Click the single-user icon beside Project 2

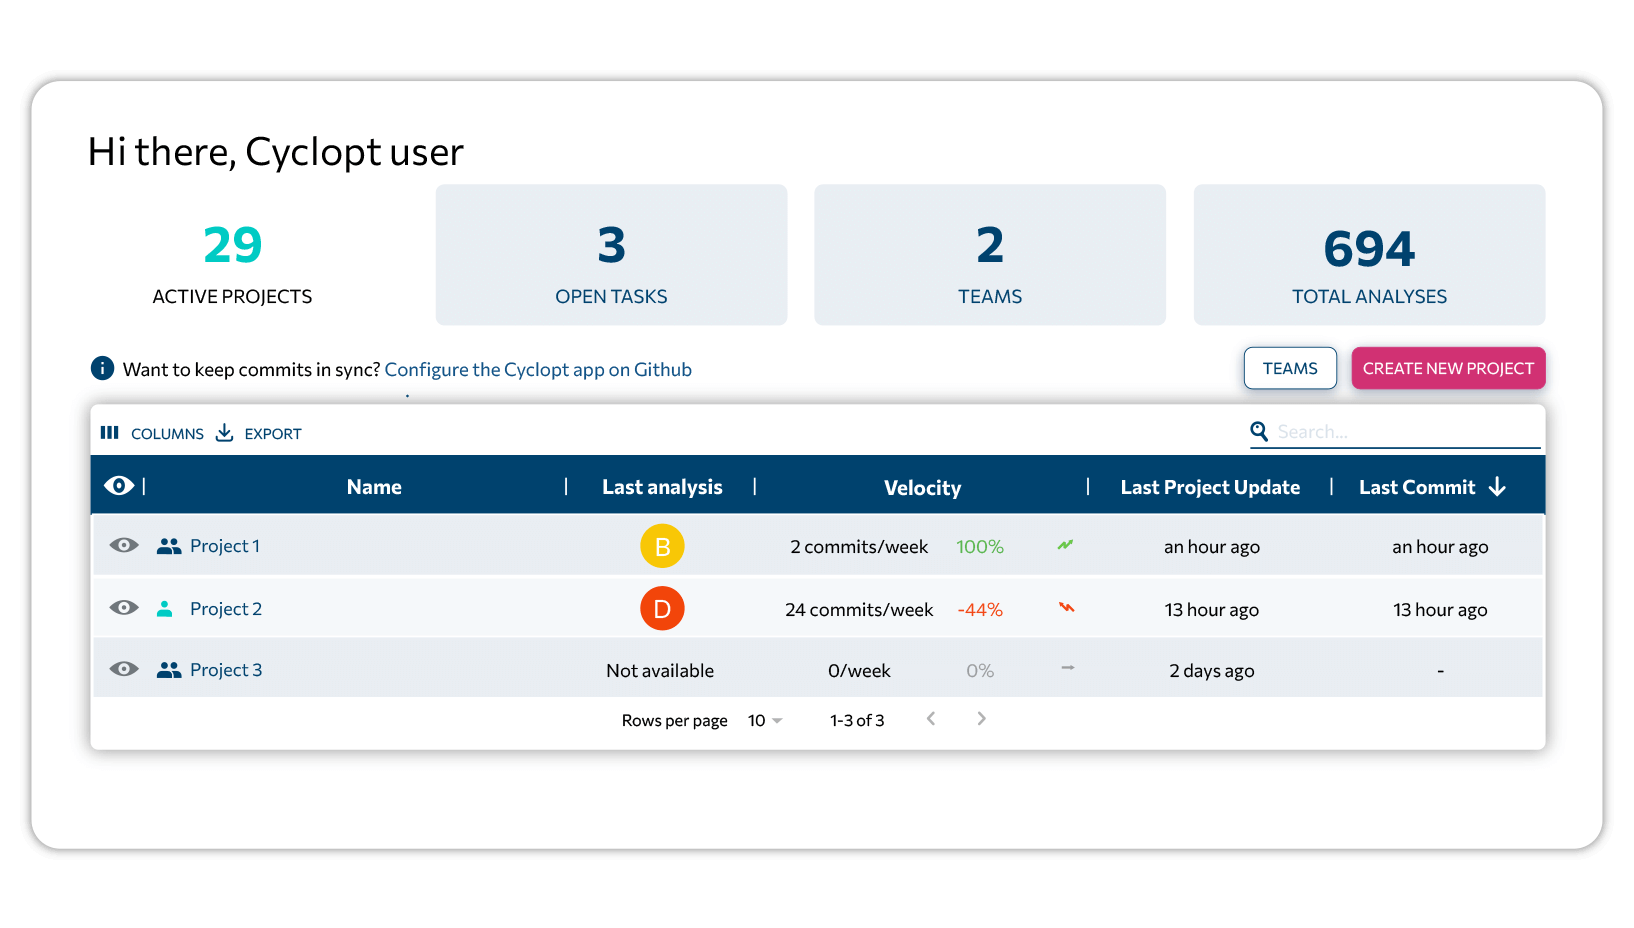point(164,608)
